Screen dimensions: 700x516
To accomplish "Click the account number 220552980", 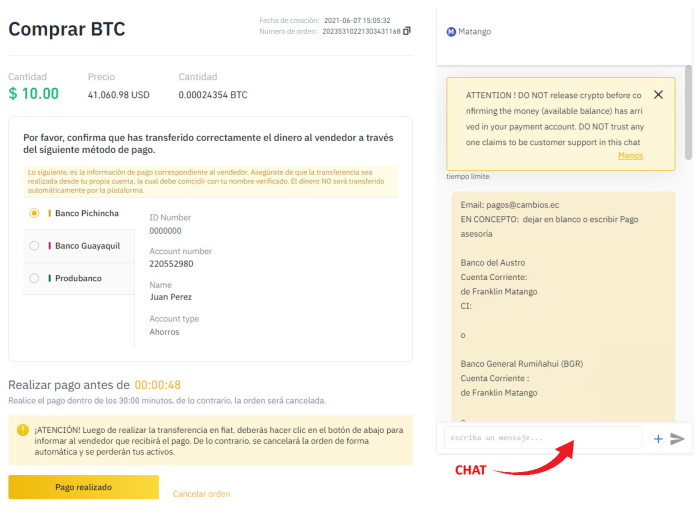I will [171, 264].
